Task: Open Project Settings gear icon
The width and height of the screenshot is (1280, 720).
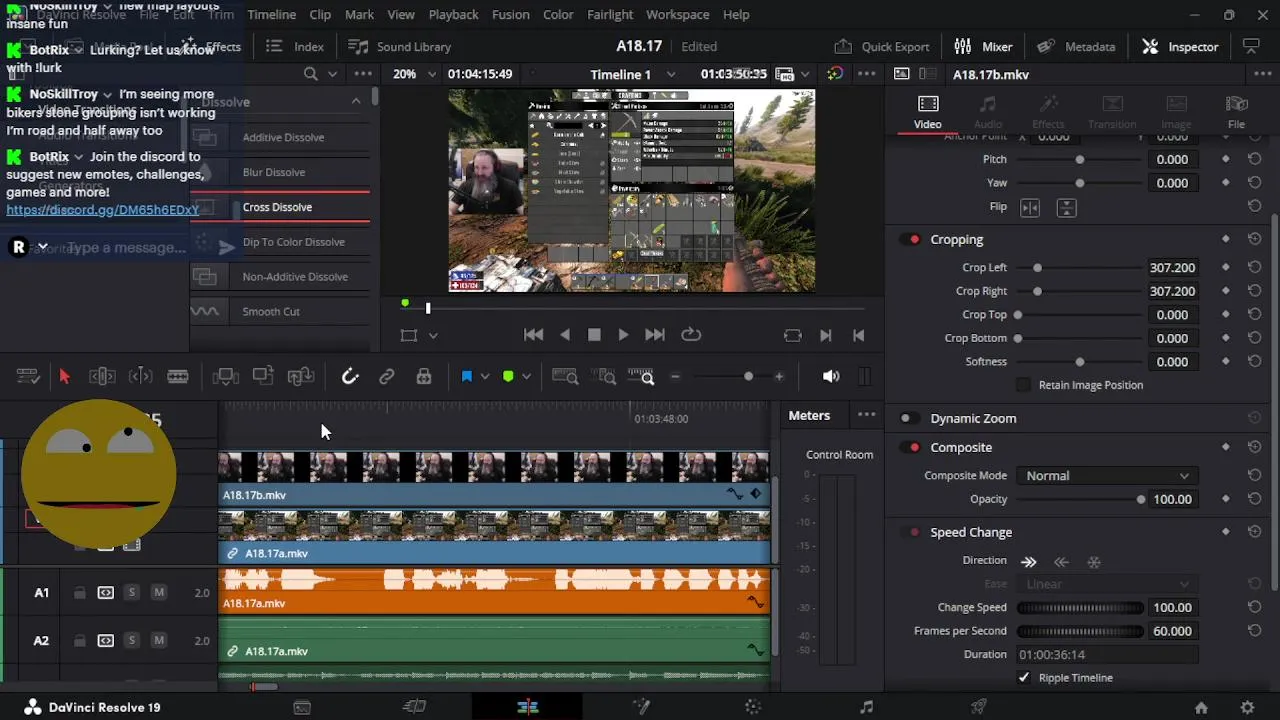Action: click(x=1247, y=707)
